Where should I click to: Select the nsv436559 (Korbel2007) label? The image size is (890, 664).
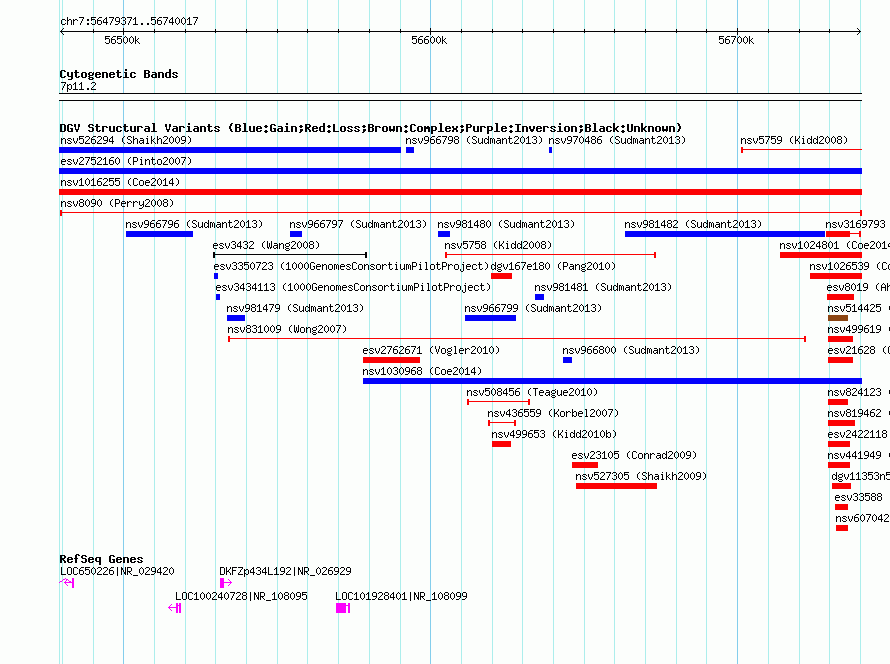pyautogui.click(x=553, y=413)
